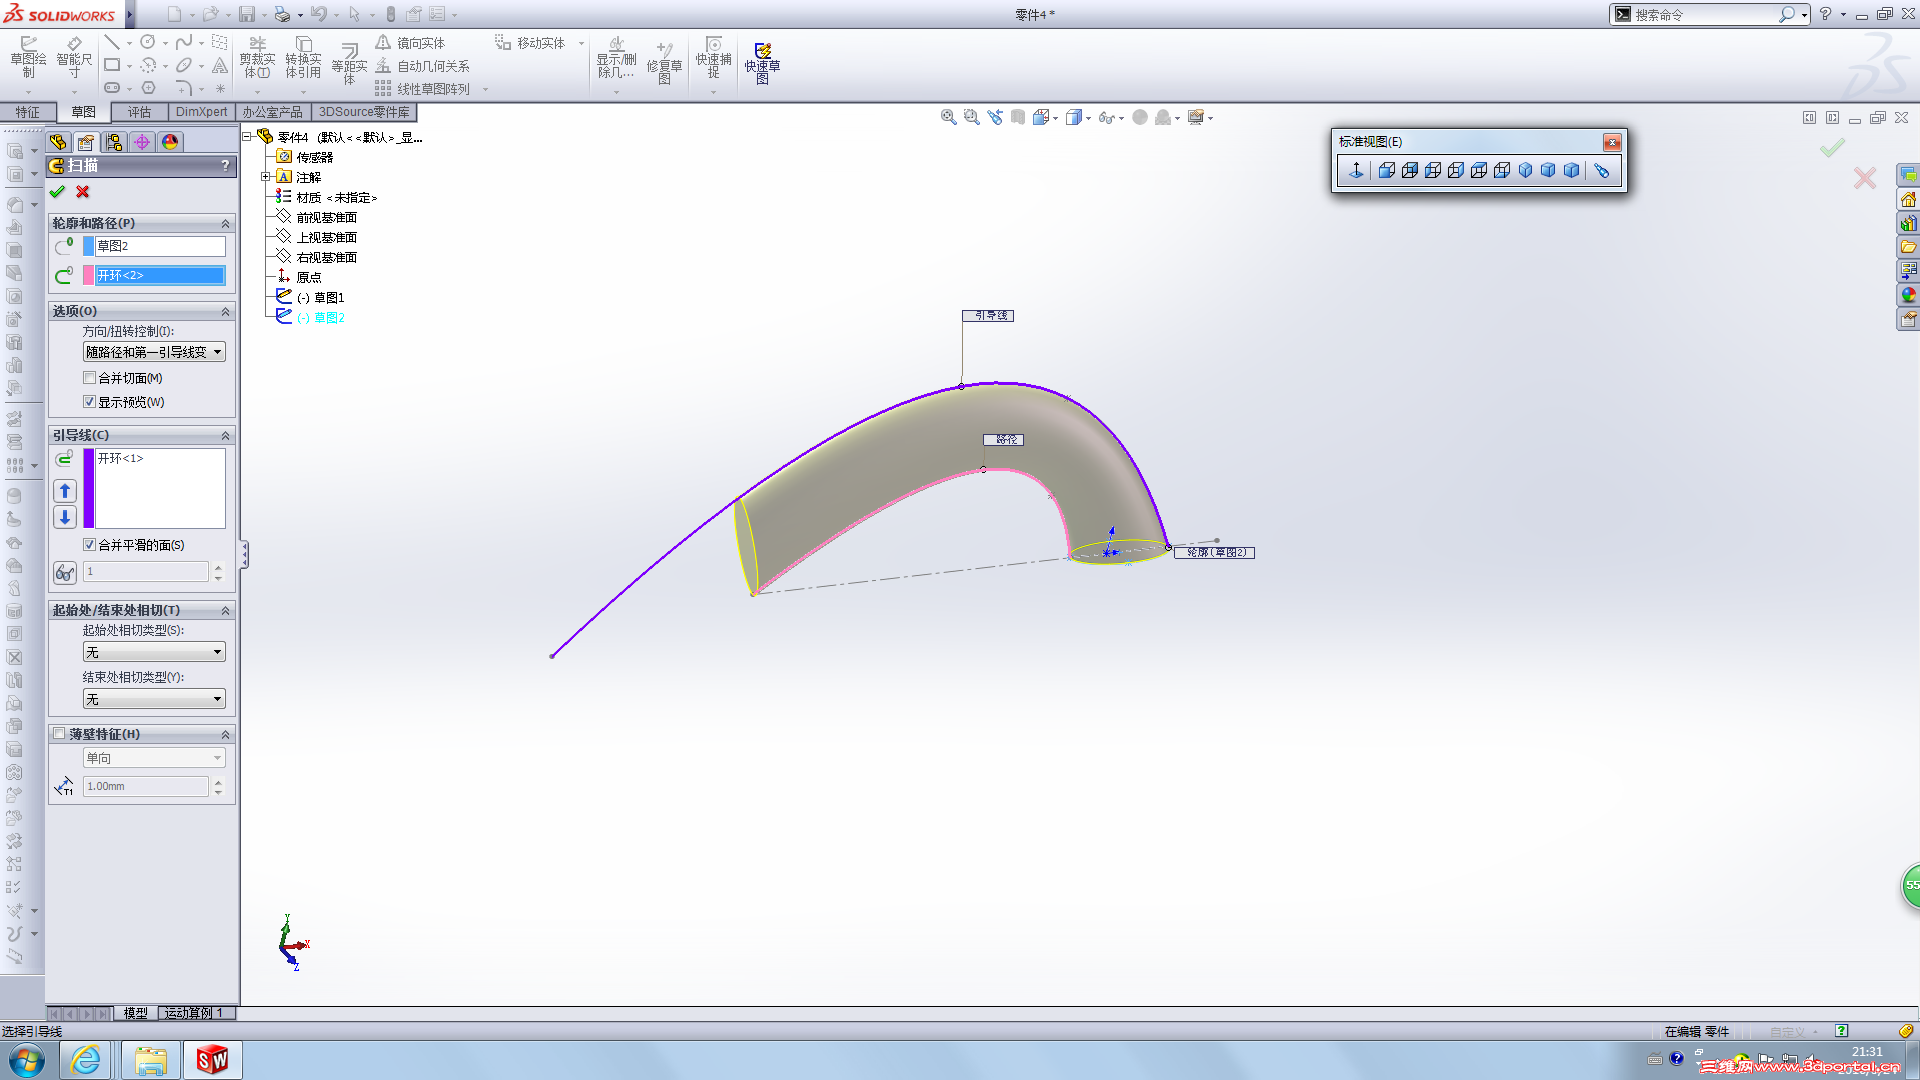Click the move guide curve up arrow

pos(65,491)
